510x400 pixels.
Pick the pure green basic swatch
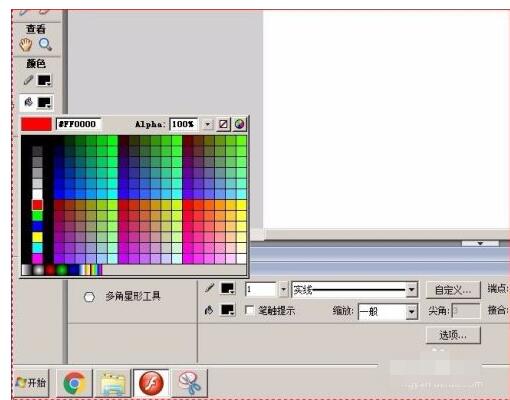[37, 216]
